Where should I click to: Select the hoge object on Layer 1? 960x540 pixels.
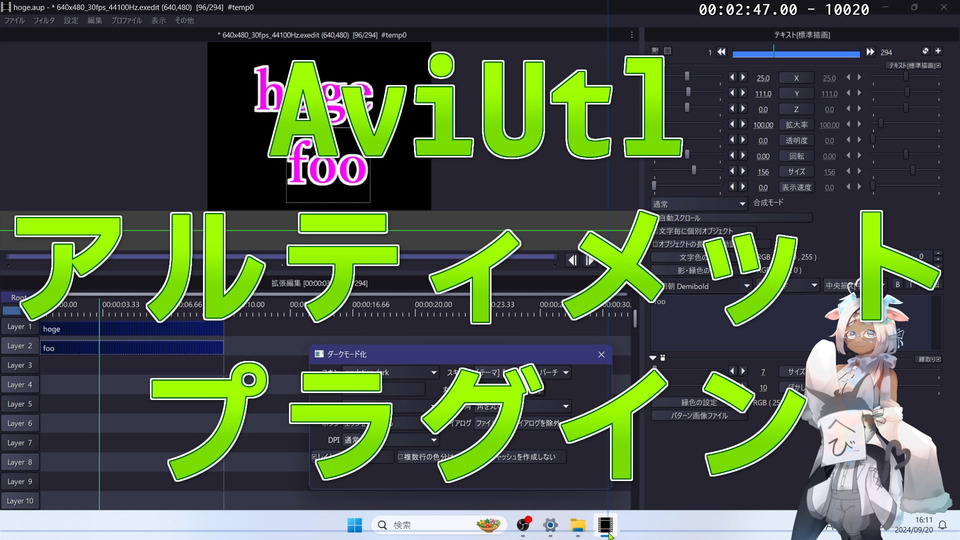click(x=132, y=329)
